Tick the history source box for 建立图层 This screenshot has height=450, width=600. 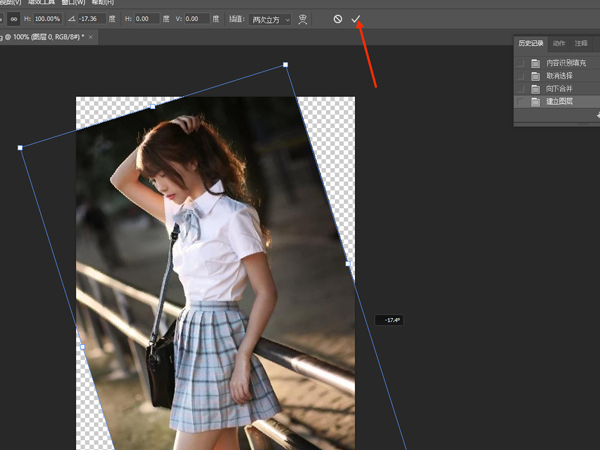tap(520, 102)
